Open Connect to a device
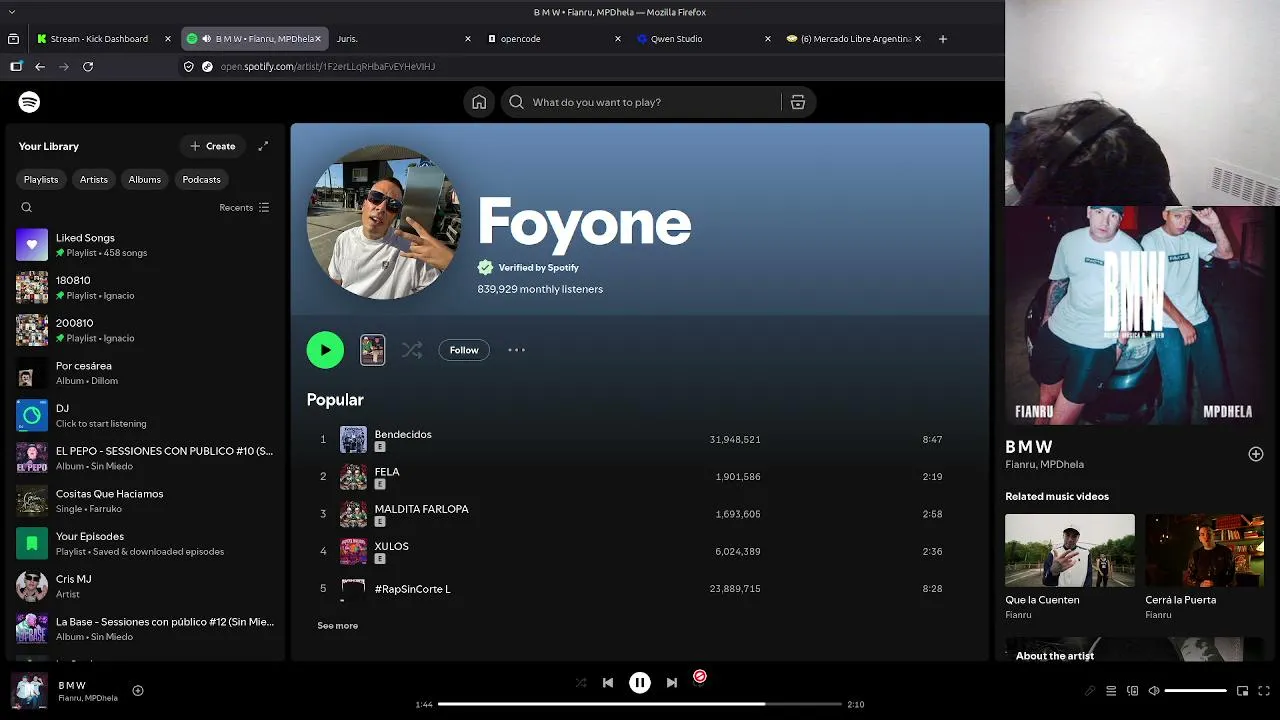 (1132, 691)
